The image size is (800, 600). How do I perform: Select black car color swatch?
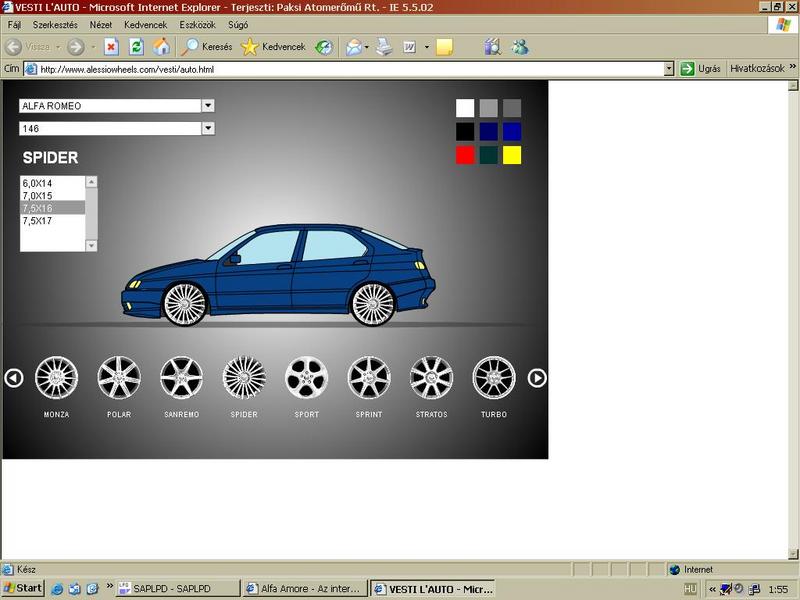465,132
